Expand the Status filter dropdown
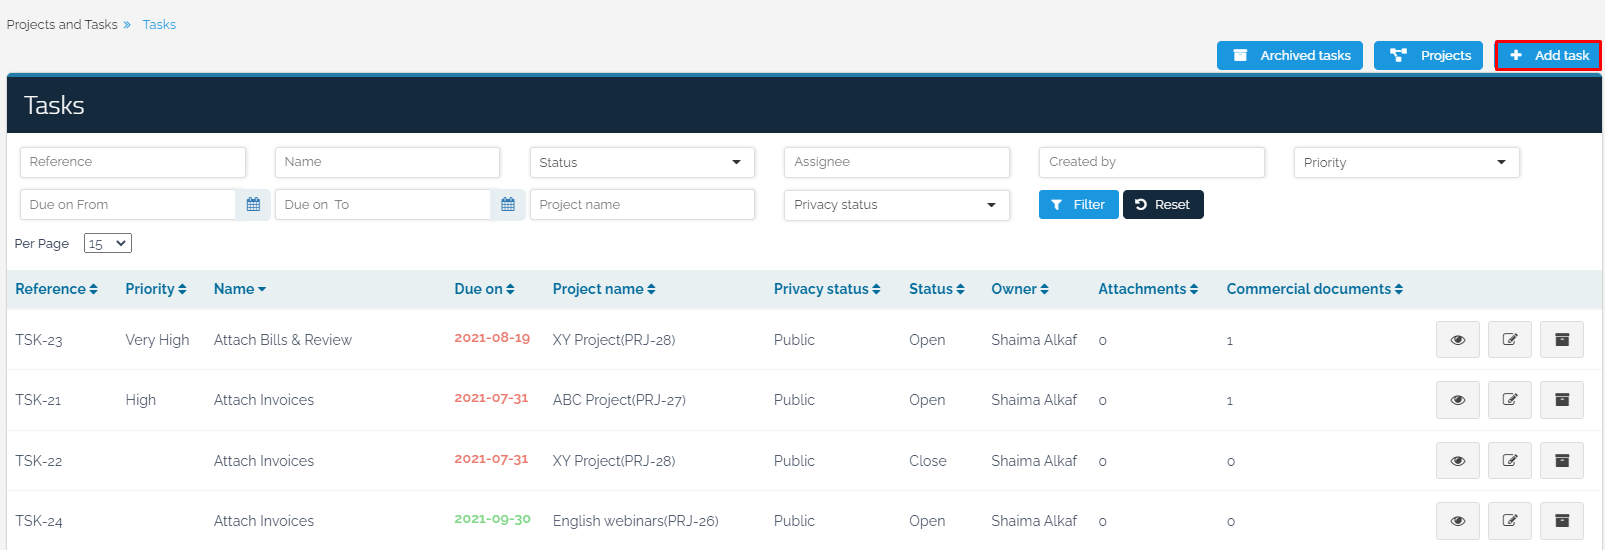The width and height of the screenshot is (1605, 550). [x=641, y=163]
